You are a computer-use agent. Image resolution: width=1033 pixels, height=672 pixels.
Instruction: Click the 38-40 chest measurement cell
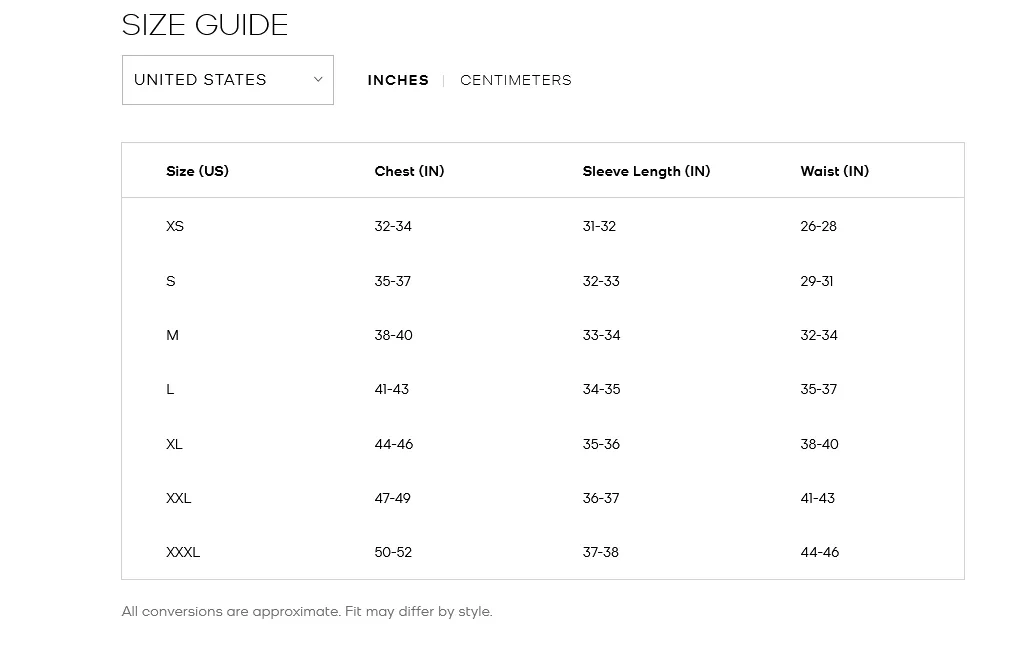click(x=393, y=335)
